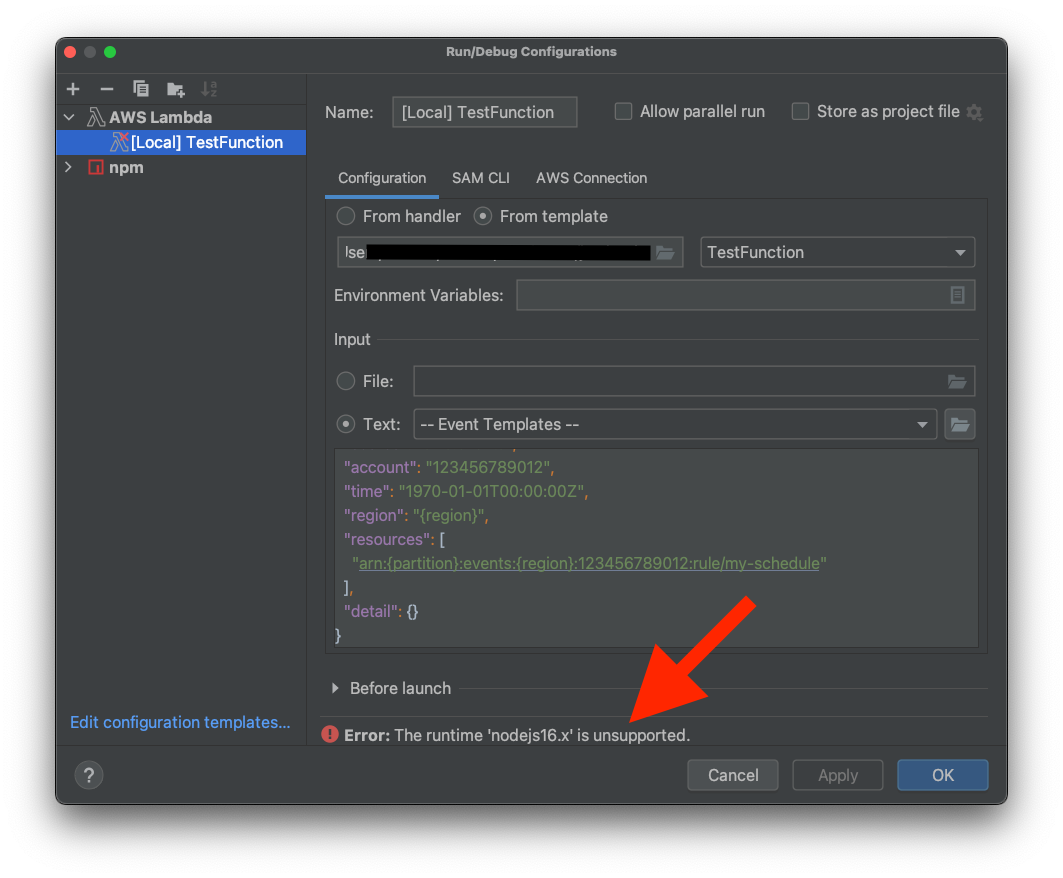This screenshot has height=878, width=1063.
Task: Open the Event Templates dropdown
Action: click(x=675, y=424)
